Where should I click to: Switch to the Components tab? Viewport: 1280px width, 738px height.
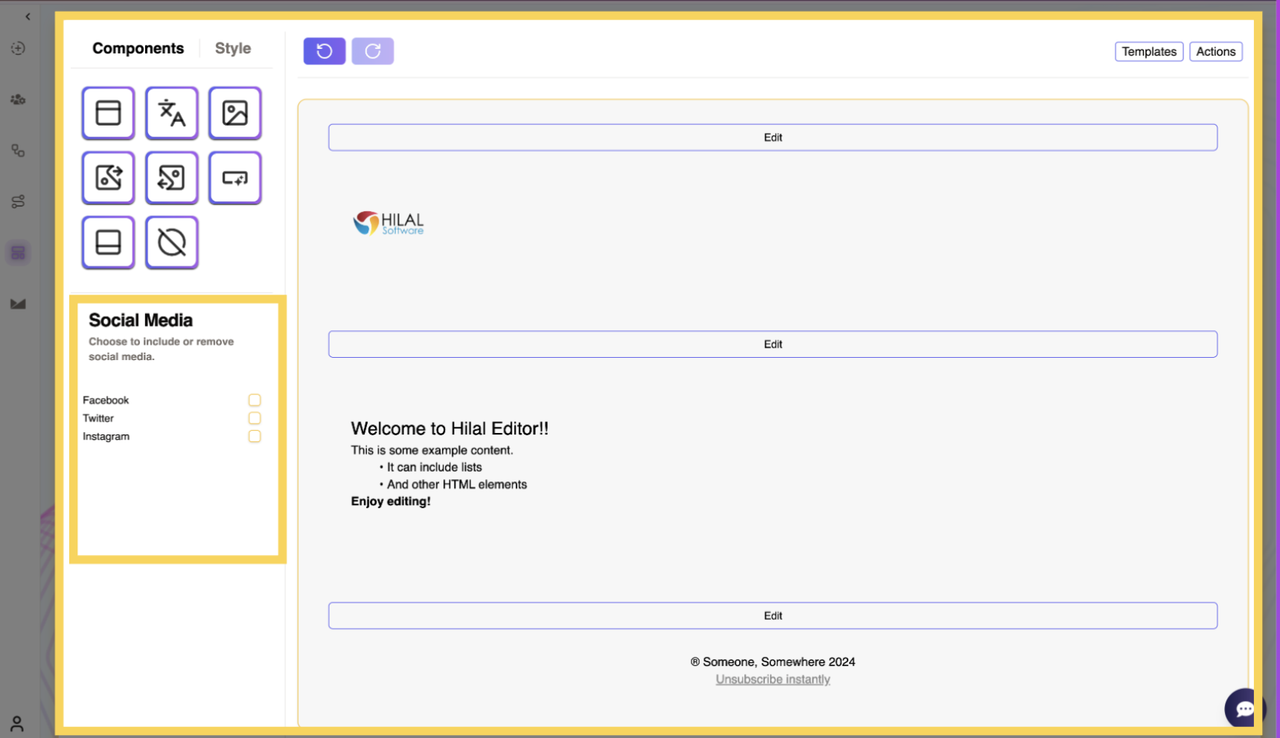coord(138,48)
